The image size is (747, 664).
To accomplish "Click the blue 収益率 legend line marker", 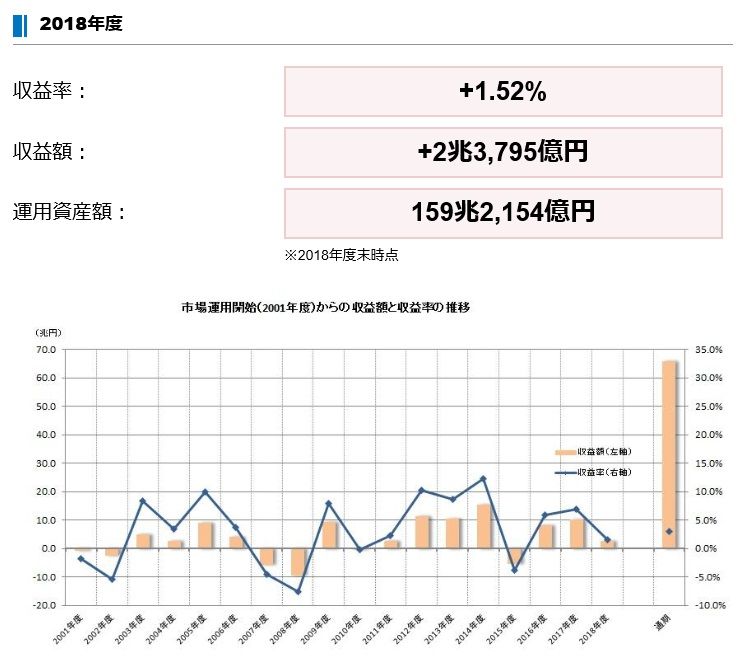I will point(565,471).
